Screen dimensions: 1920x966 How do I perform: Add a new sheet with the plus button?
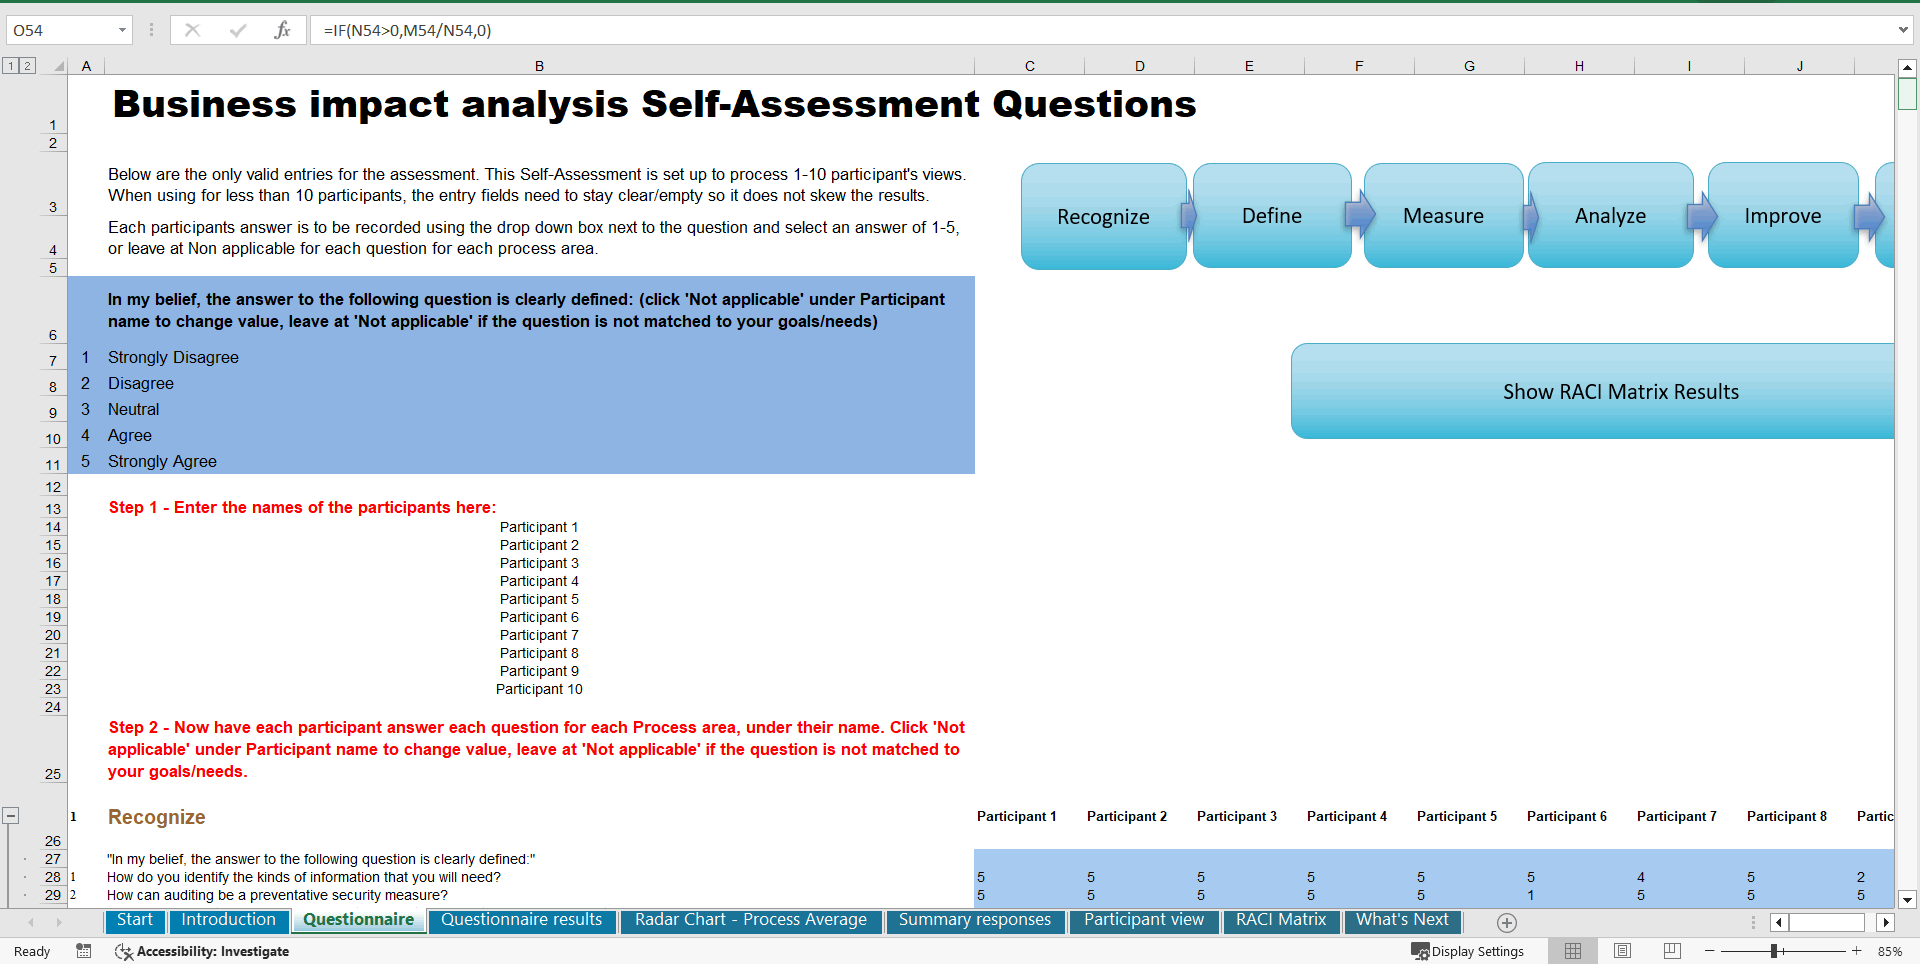click(x=1506, y=923)
